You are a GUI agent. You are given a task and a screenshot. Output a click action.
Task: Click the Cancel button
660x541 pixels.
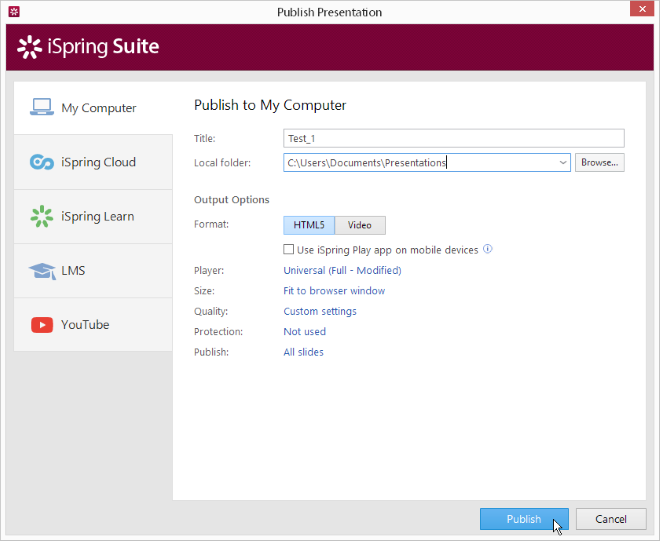pos(611,519)
